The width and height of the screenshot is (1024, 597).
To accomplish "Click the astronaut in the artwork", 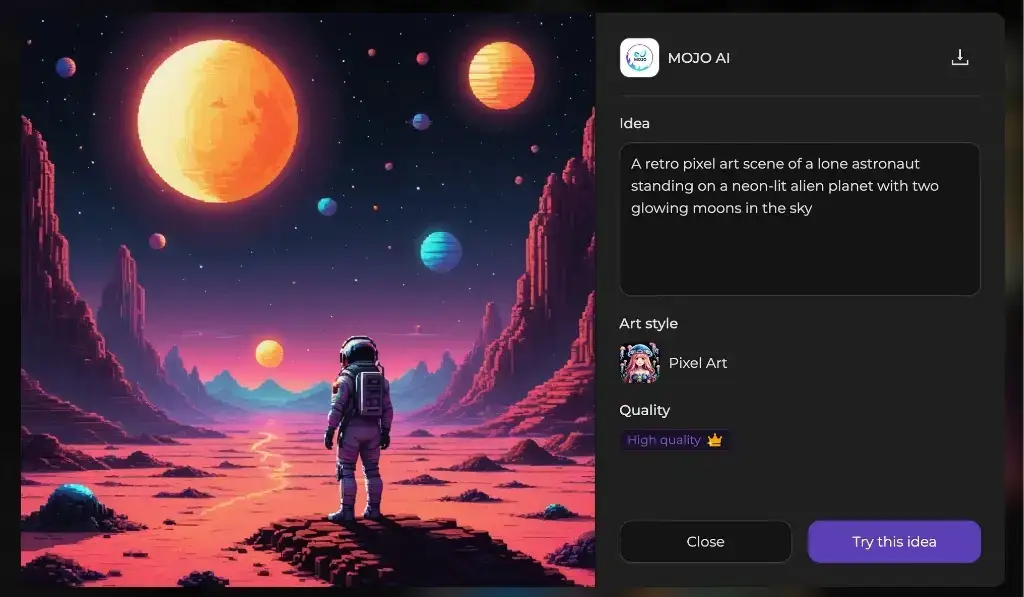I will 359,428.
